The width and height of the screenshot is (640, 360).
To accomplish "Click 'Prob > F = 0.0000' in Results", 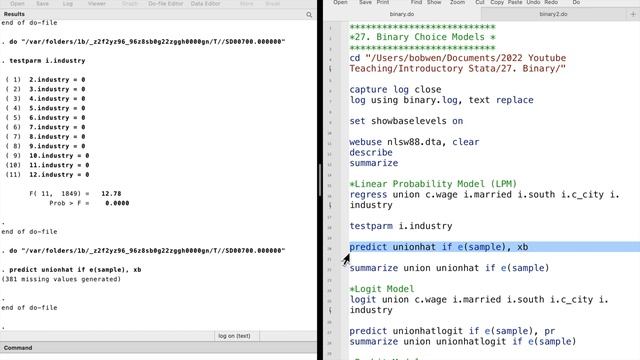I will (x=89, y=203).
